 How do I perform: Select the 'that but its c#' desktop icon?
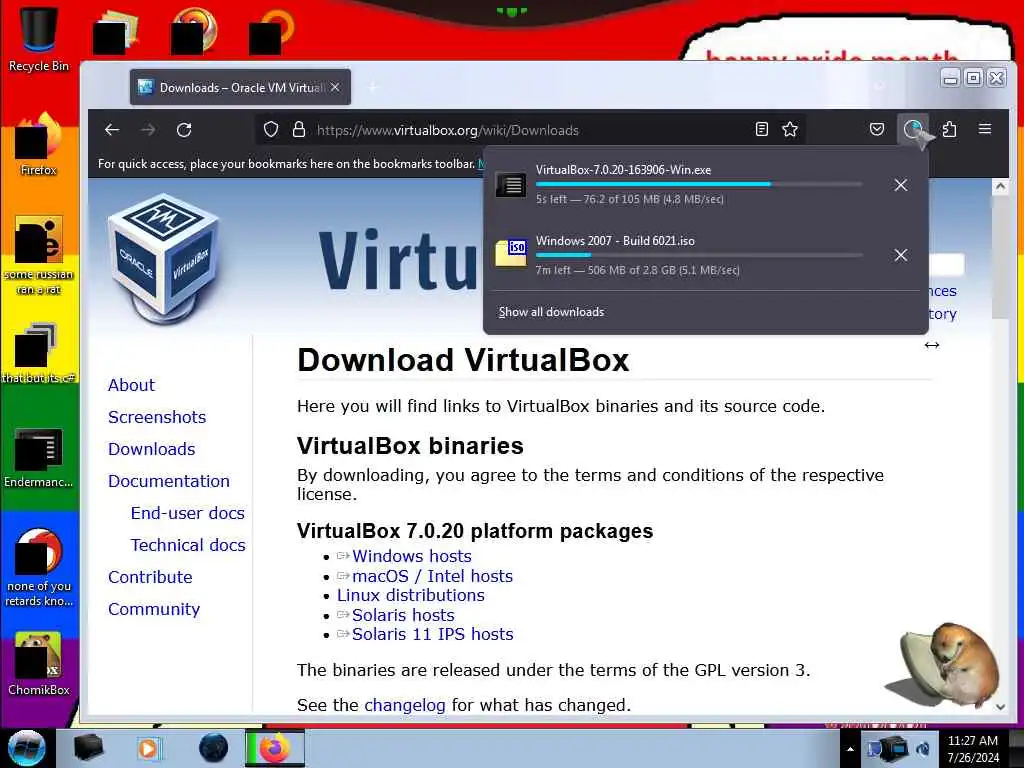pyautogui.click(x=39, y=353)
